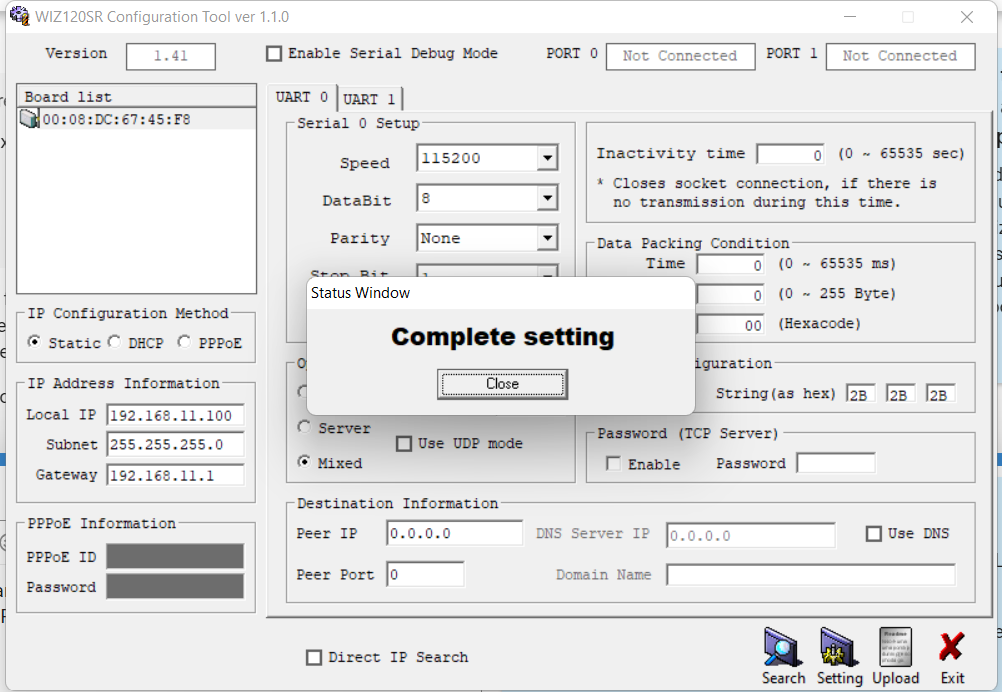Click the Search icon button
Image resolution: width=1002 pixels, height=692 pixels.
(x=783, y=656)
